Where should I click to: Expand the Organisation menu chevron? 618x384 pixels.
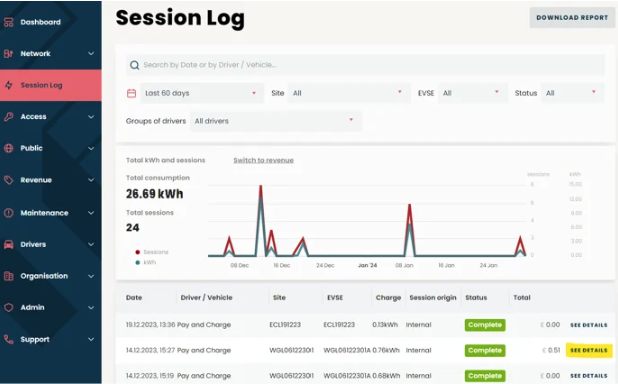(91, 276)
